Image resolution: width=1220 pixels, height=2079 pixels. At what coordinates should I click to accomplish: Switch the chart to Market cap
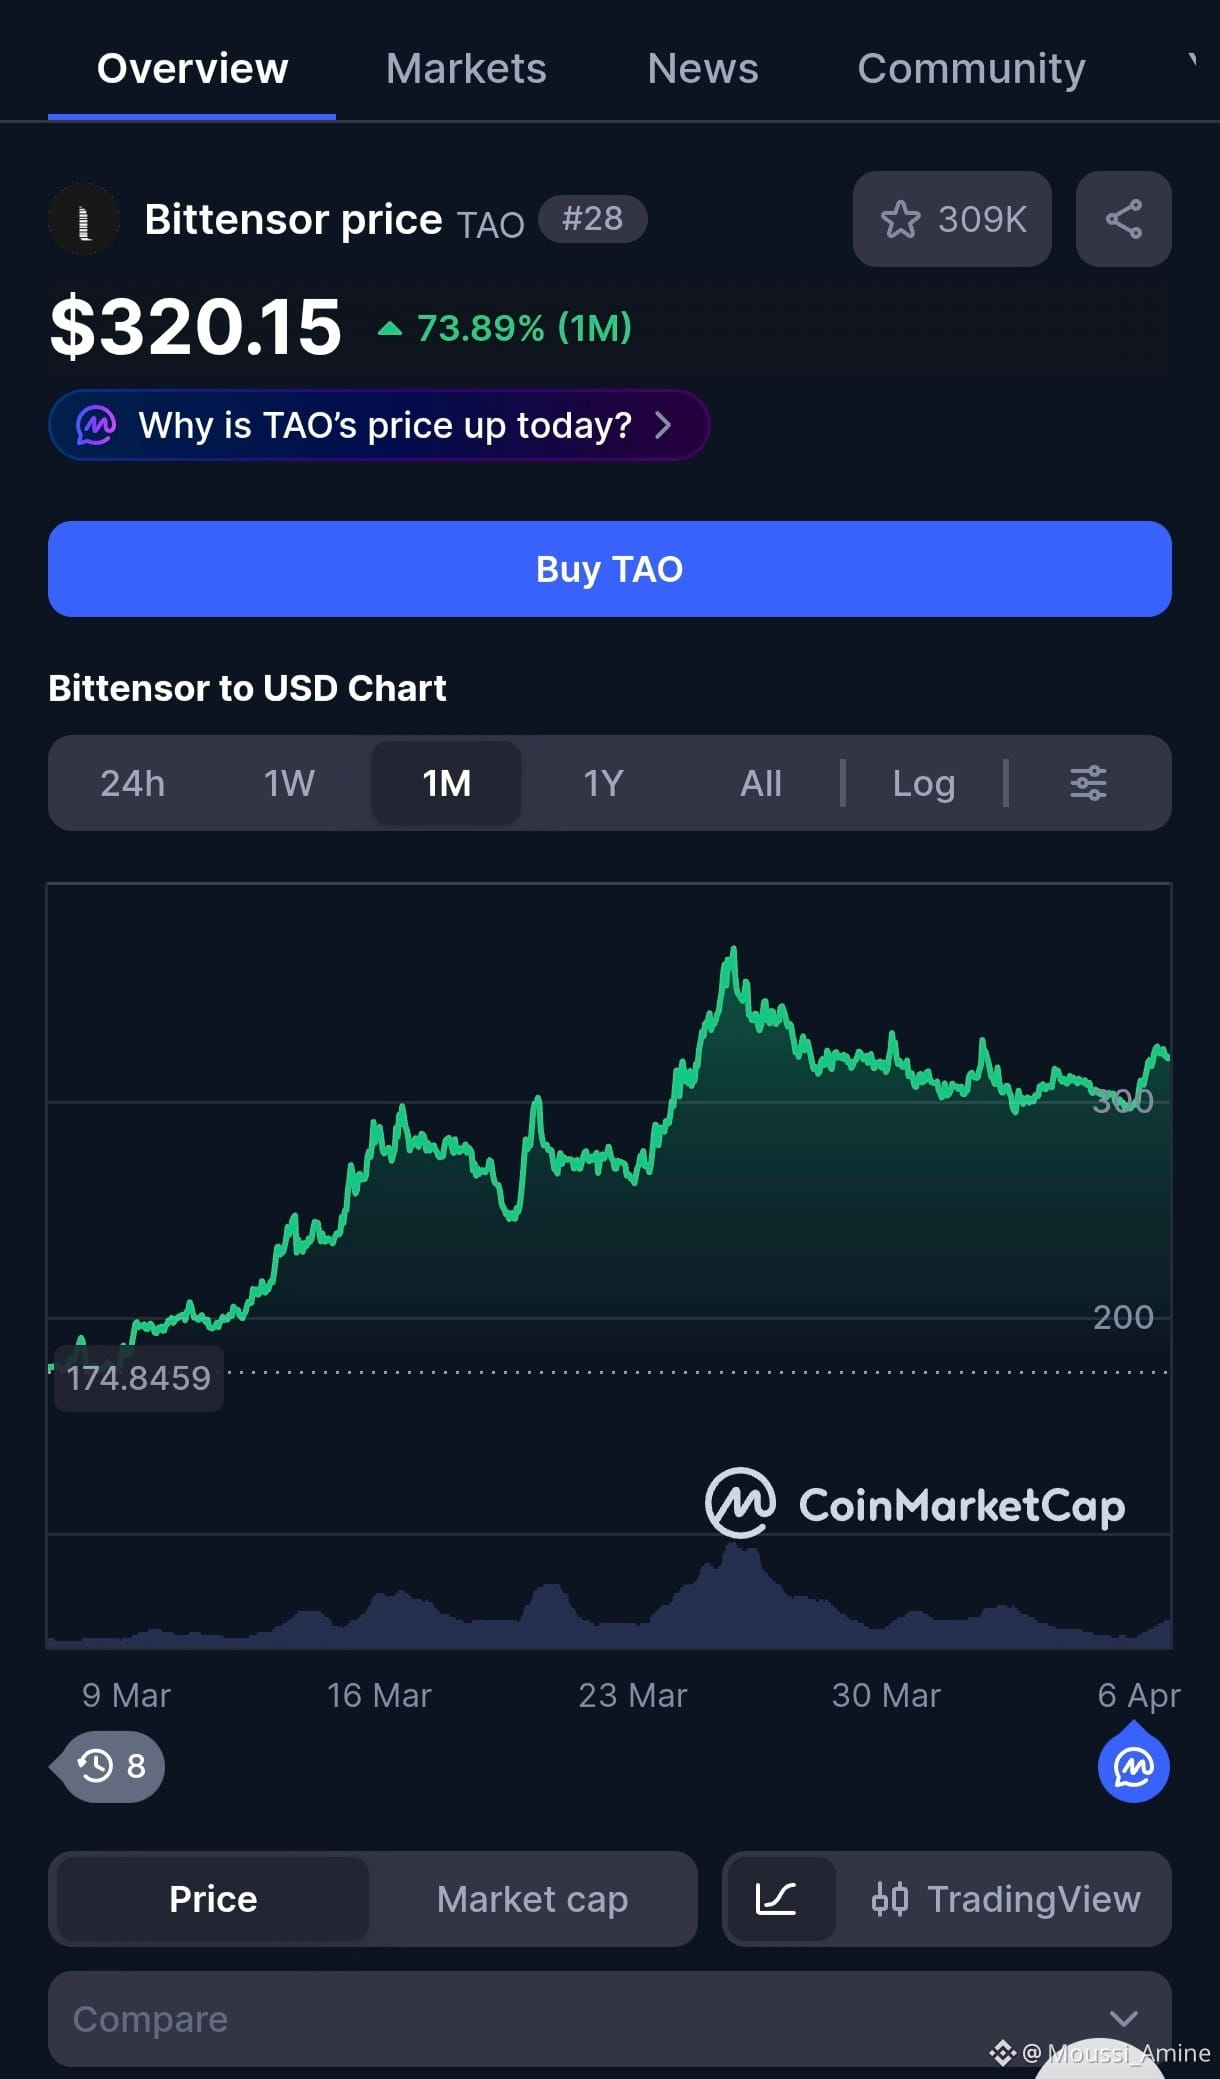[532, 1899]
